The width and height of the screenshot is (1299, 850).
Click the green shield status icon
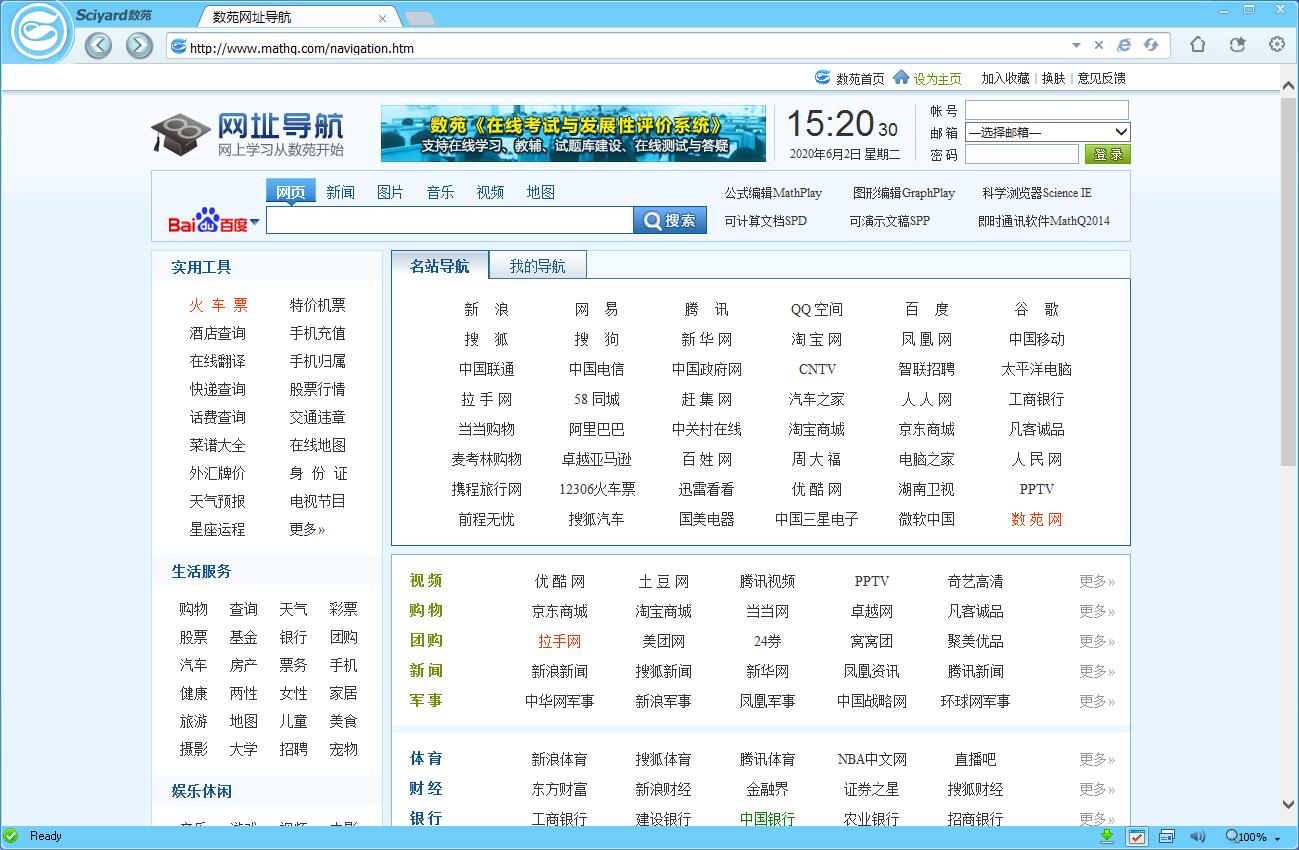tap(11, 836)
